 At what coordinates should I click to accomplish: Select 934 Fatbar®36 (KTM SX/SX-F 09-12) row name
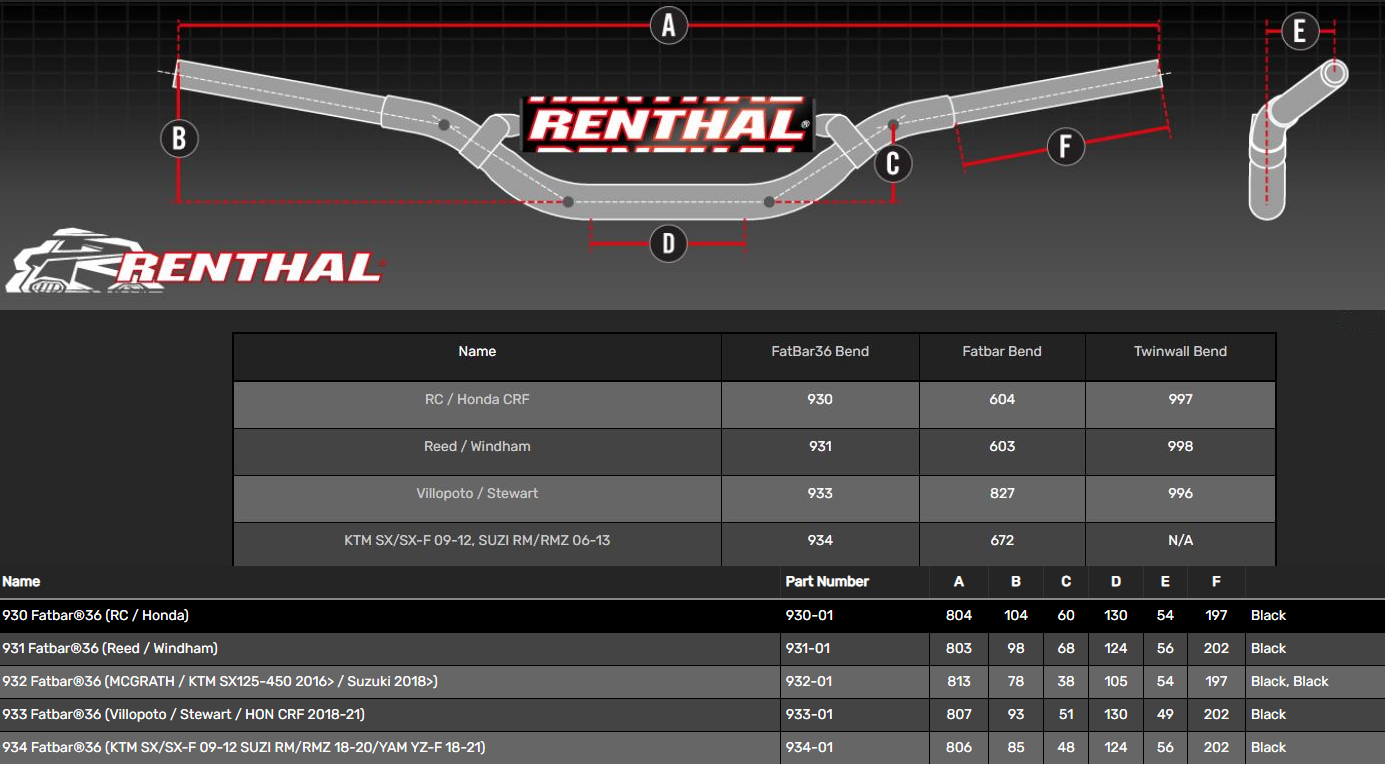244,747
